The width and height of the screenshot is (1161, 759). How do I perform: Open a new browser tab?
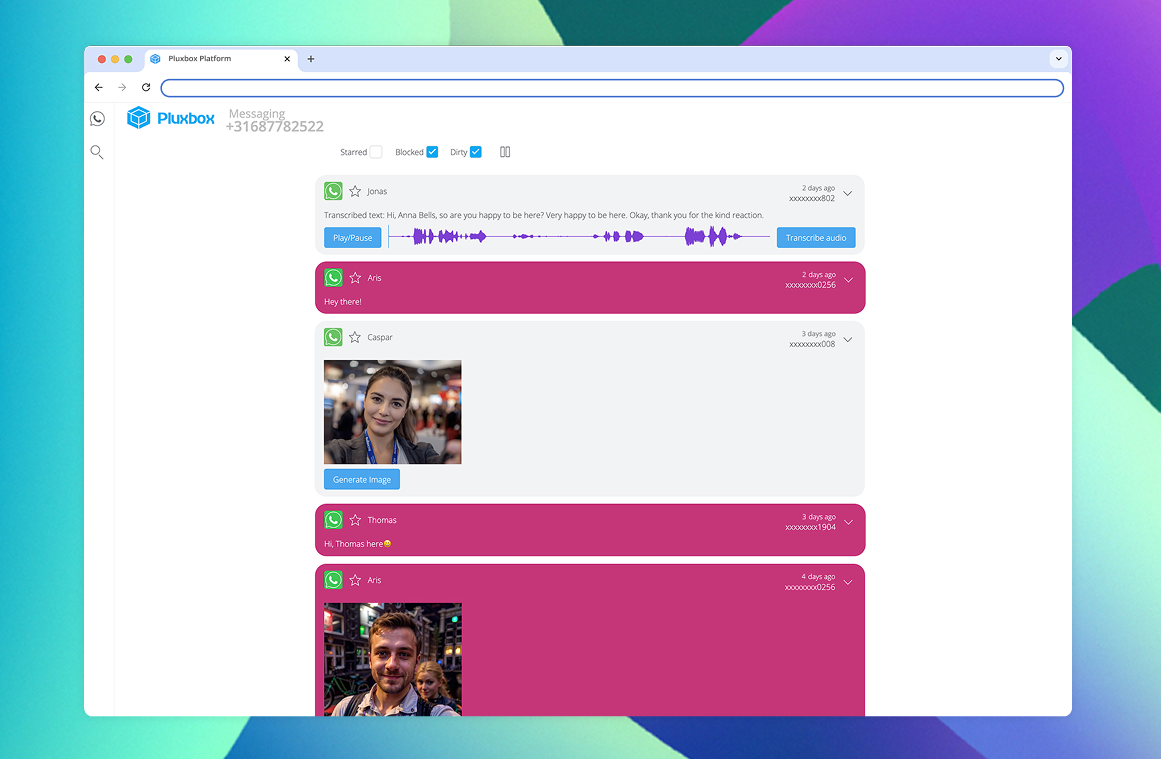pos(311,59)
